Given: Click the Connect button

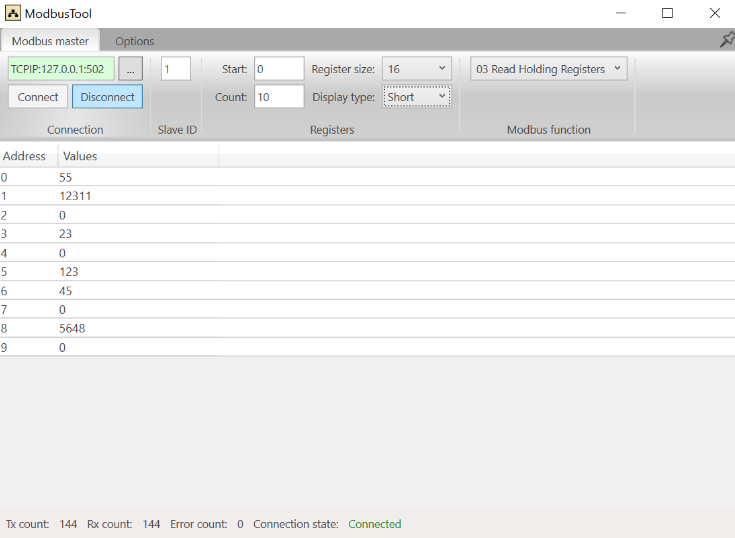Looking at the screenshot, I should 38,97.
